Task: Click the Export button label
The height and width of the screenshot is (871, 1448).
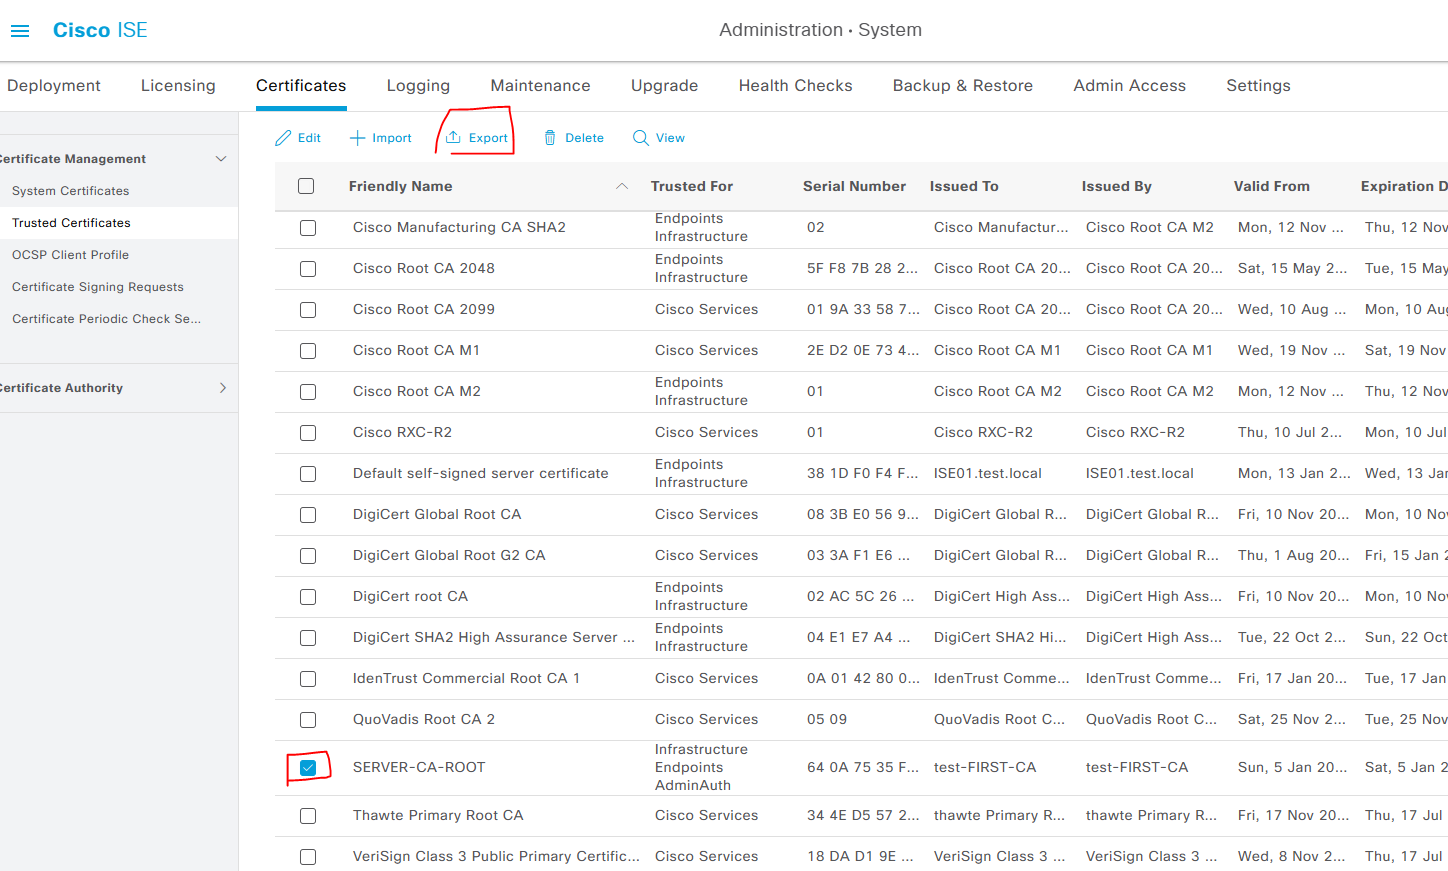Action: click(488, 138)
